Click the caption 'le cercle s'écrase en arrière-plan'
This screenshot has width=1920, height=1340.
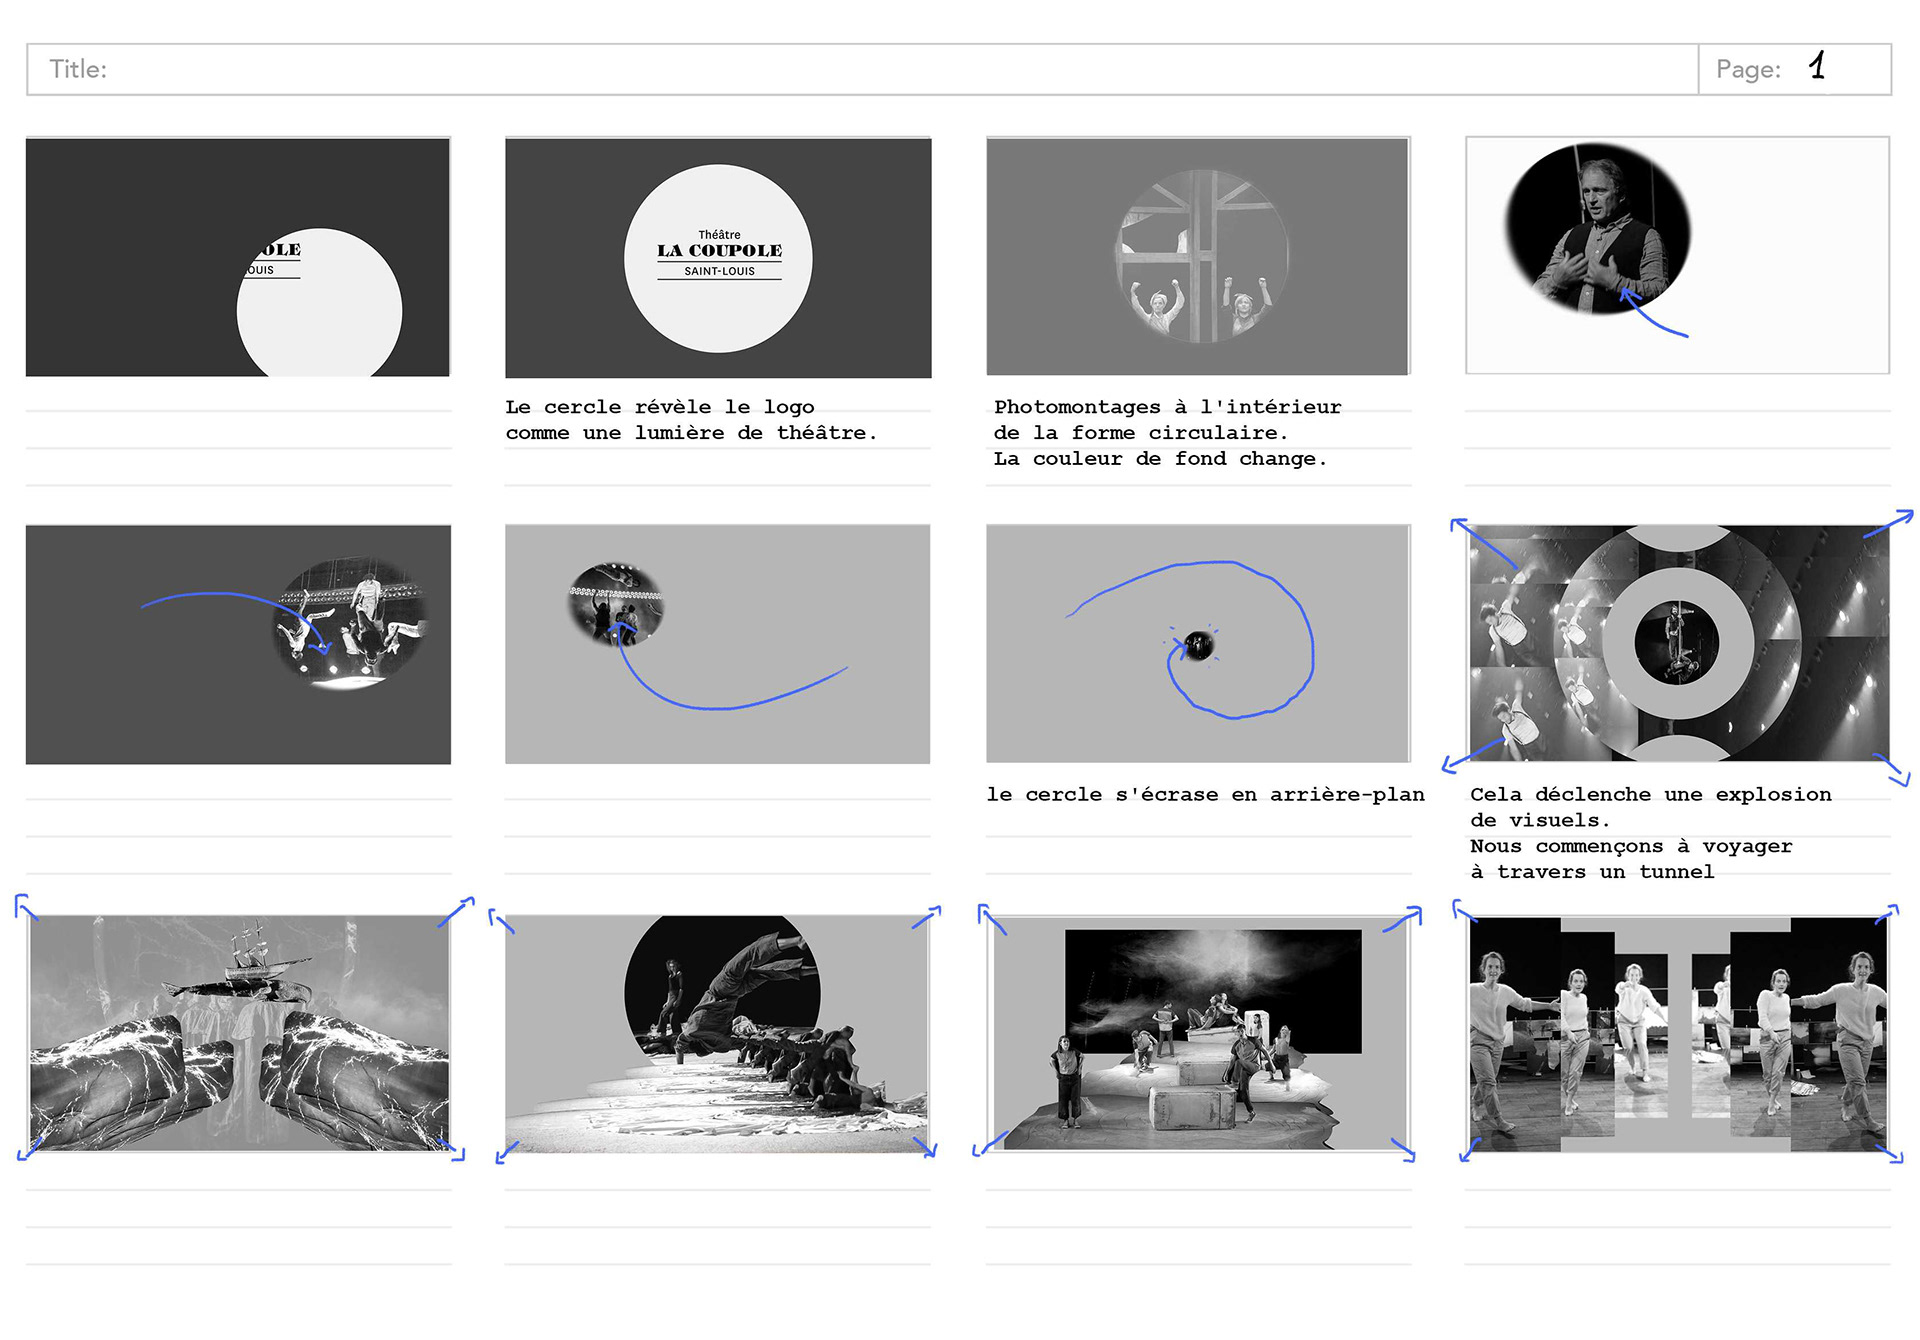(1206, 795)
